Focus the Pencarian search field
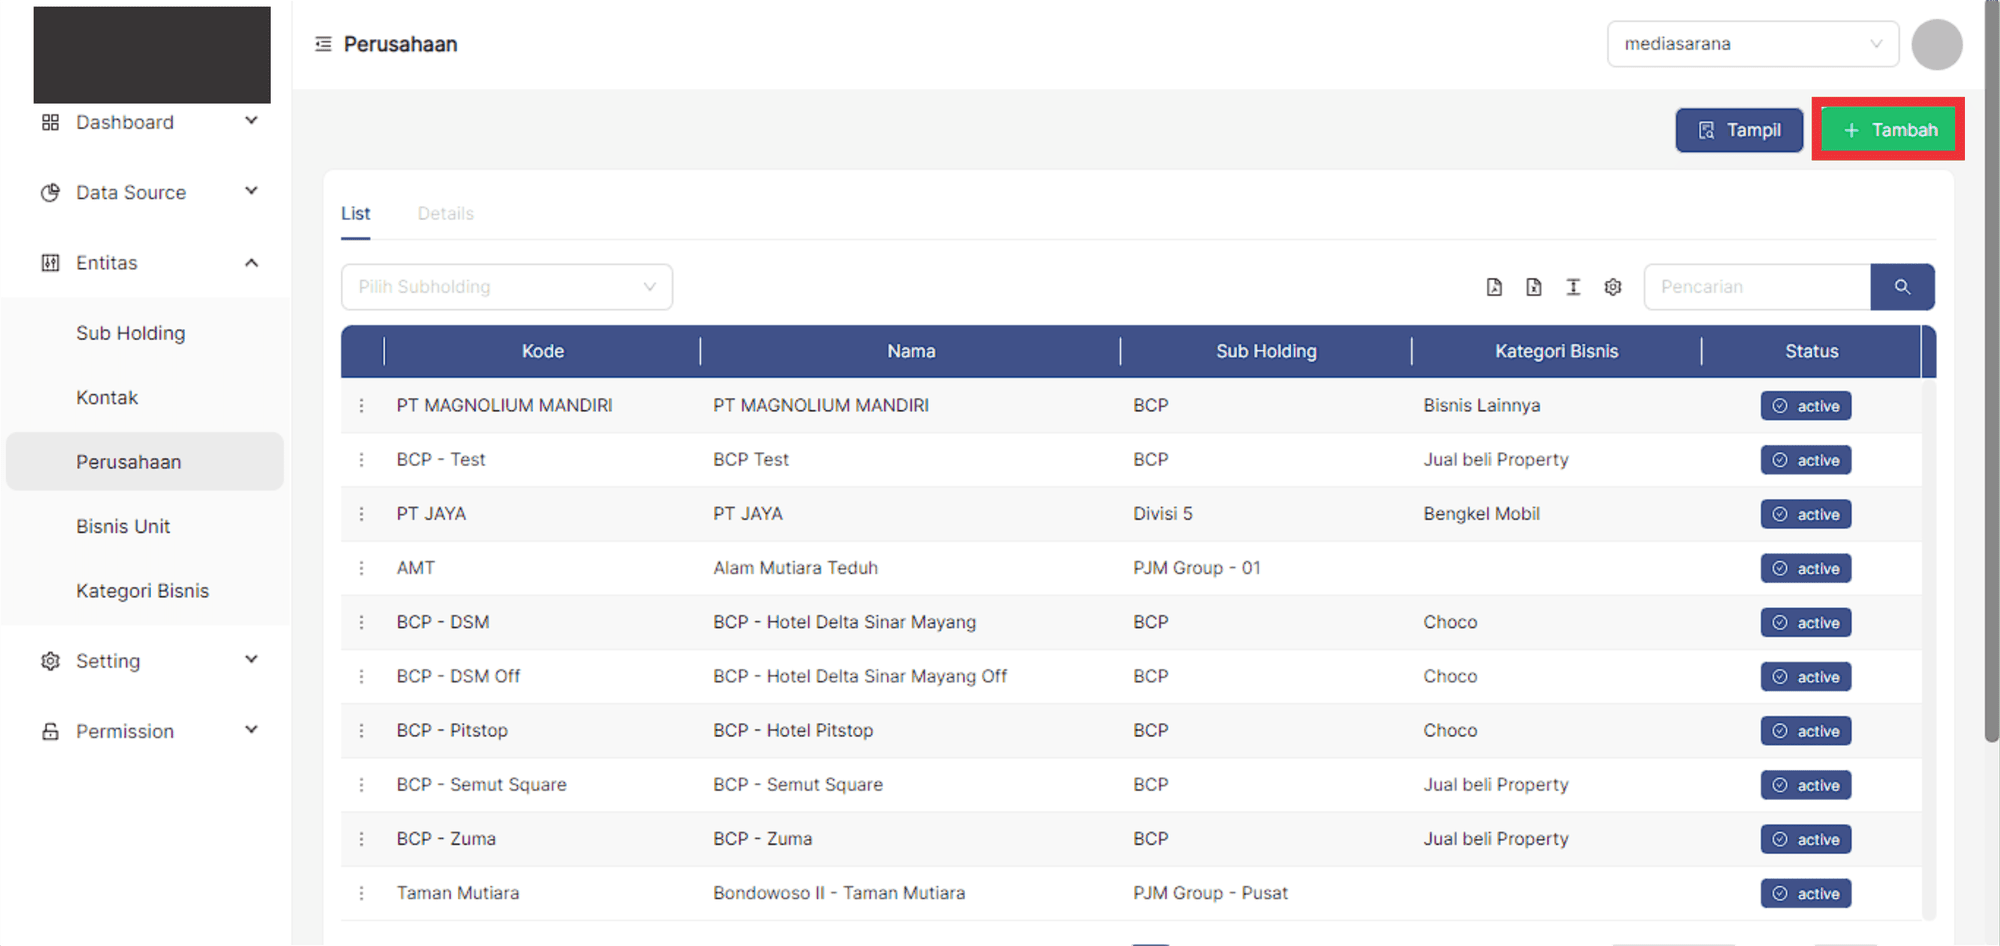The image size is (2000, 946). click(1756, 287)
